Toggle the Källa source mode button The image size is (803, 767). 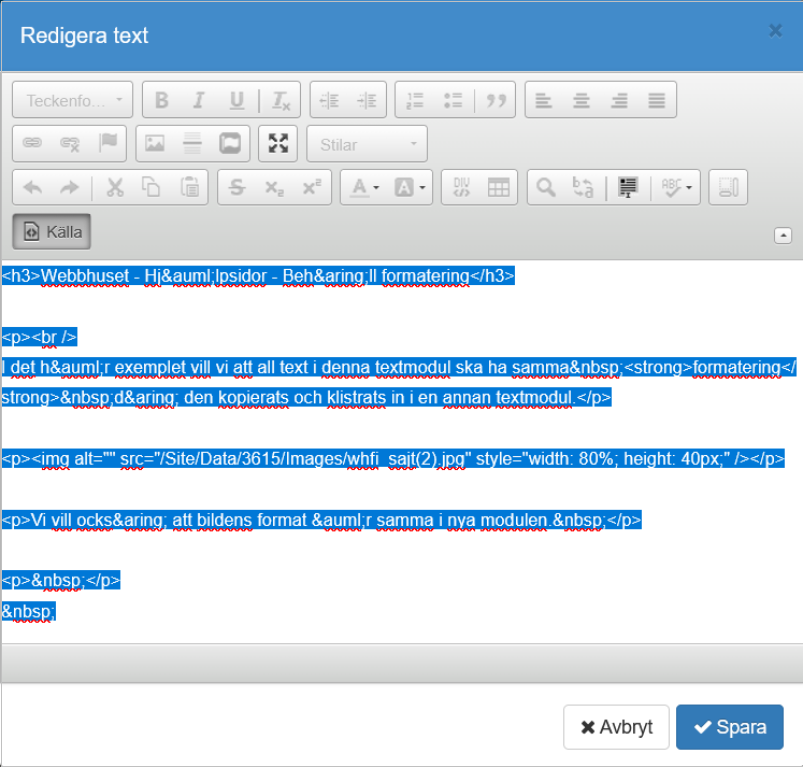coord(52,232)
